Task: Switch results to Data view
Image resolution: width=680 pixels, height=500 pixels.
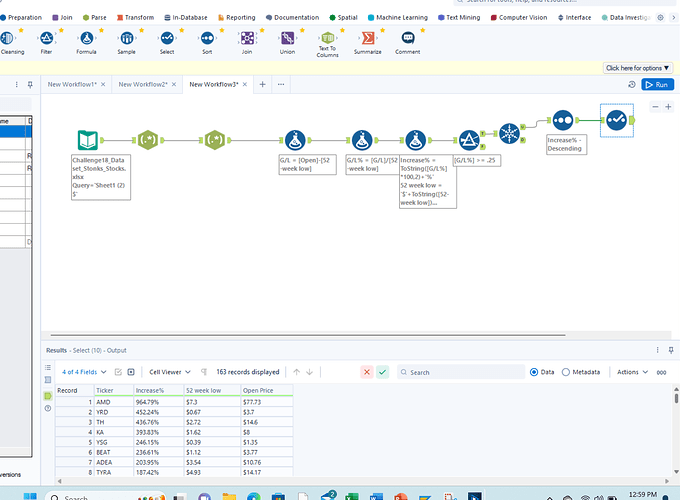Action: (x=542, y=372)
